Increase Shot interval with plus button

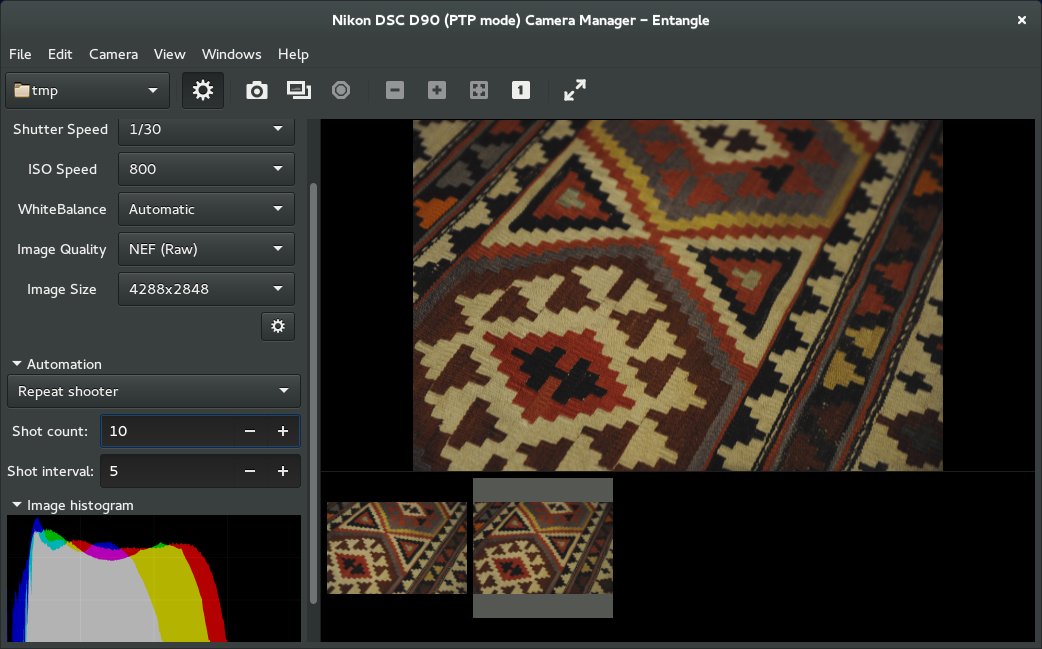(282, 471)
